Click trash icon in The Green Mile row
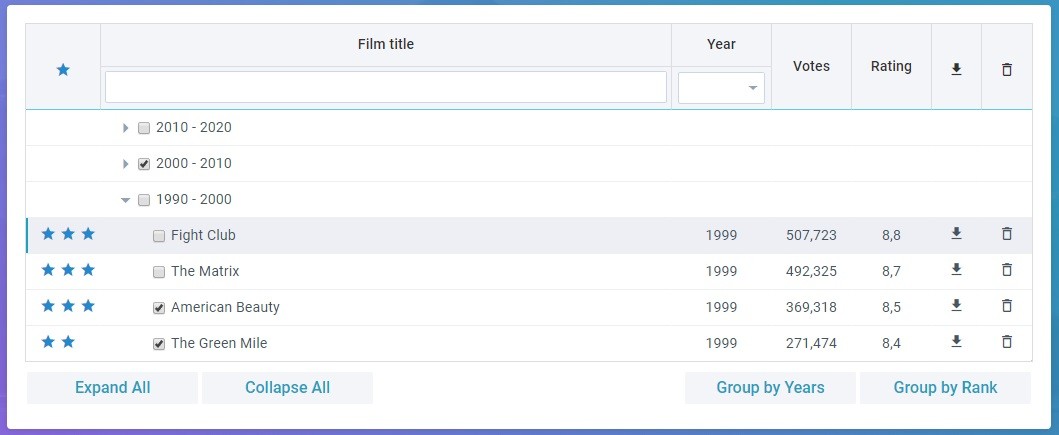Image resolution: width=1059 pixels, height=435 pixels. (1006, 342)
